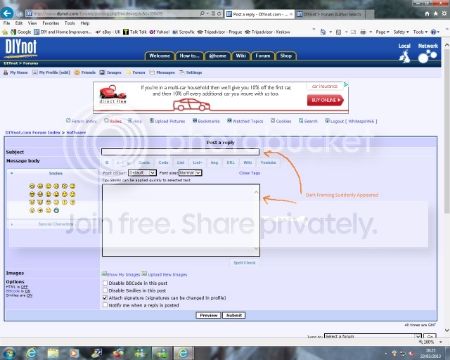Viewport: 450px width, 360px height.
Task: Open the Forum tab in navigation
Action: pos(263,56)
